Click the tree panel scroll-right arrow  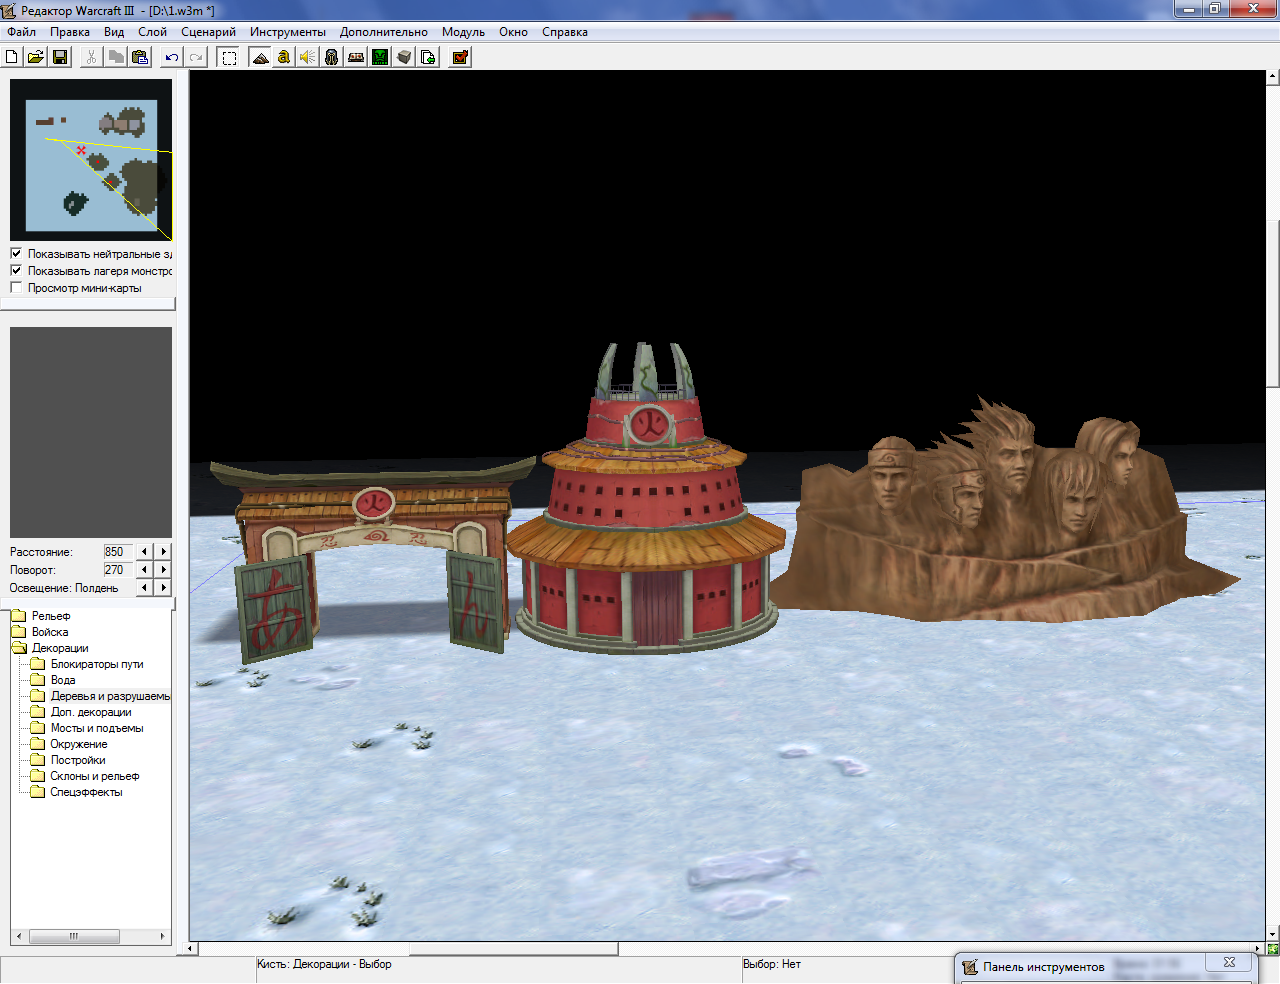tap(163, 937)
